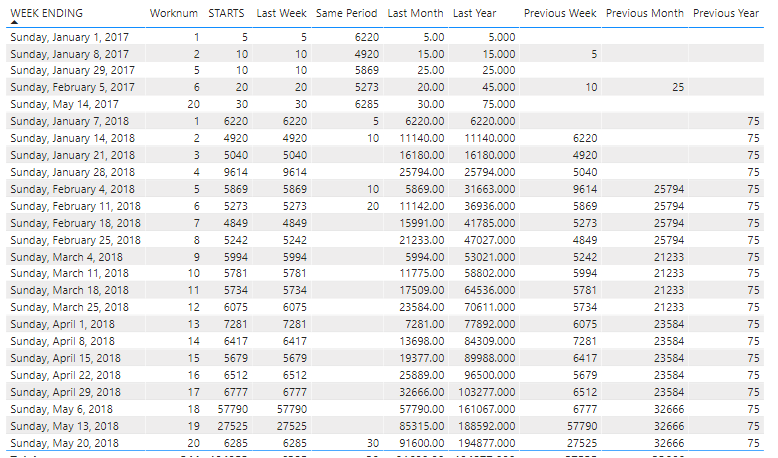This screenshot has height=458, width=778.
Task: Select row Sunday, February 18, 2018
Action: [x=385, y=223]
